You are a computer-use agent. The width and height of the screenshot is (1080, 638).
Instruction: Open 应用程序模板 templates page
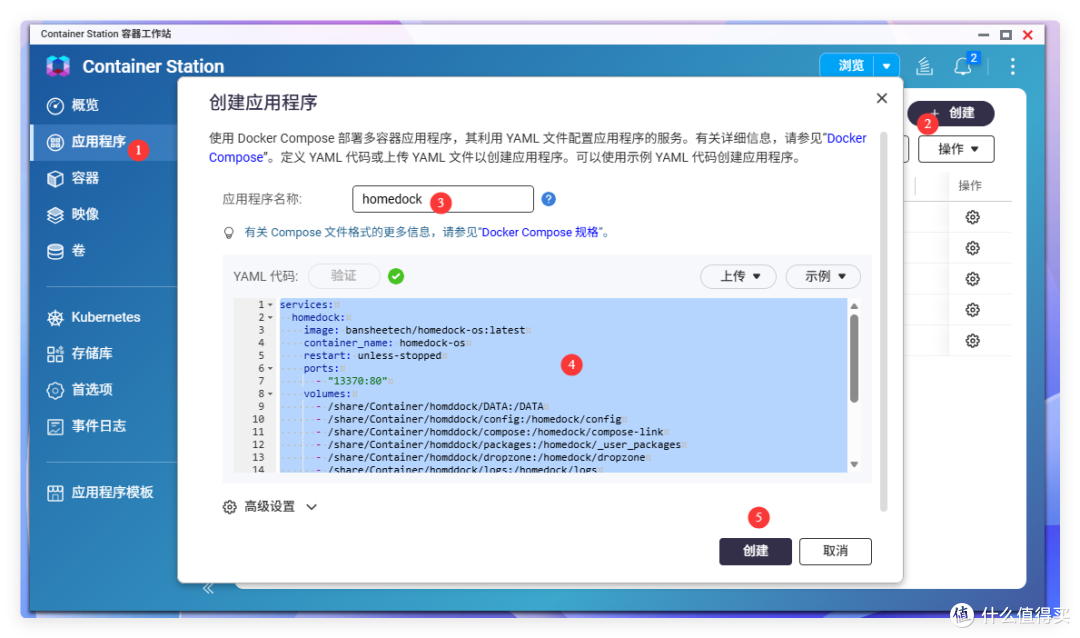coord(101,493)
